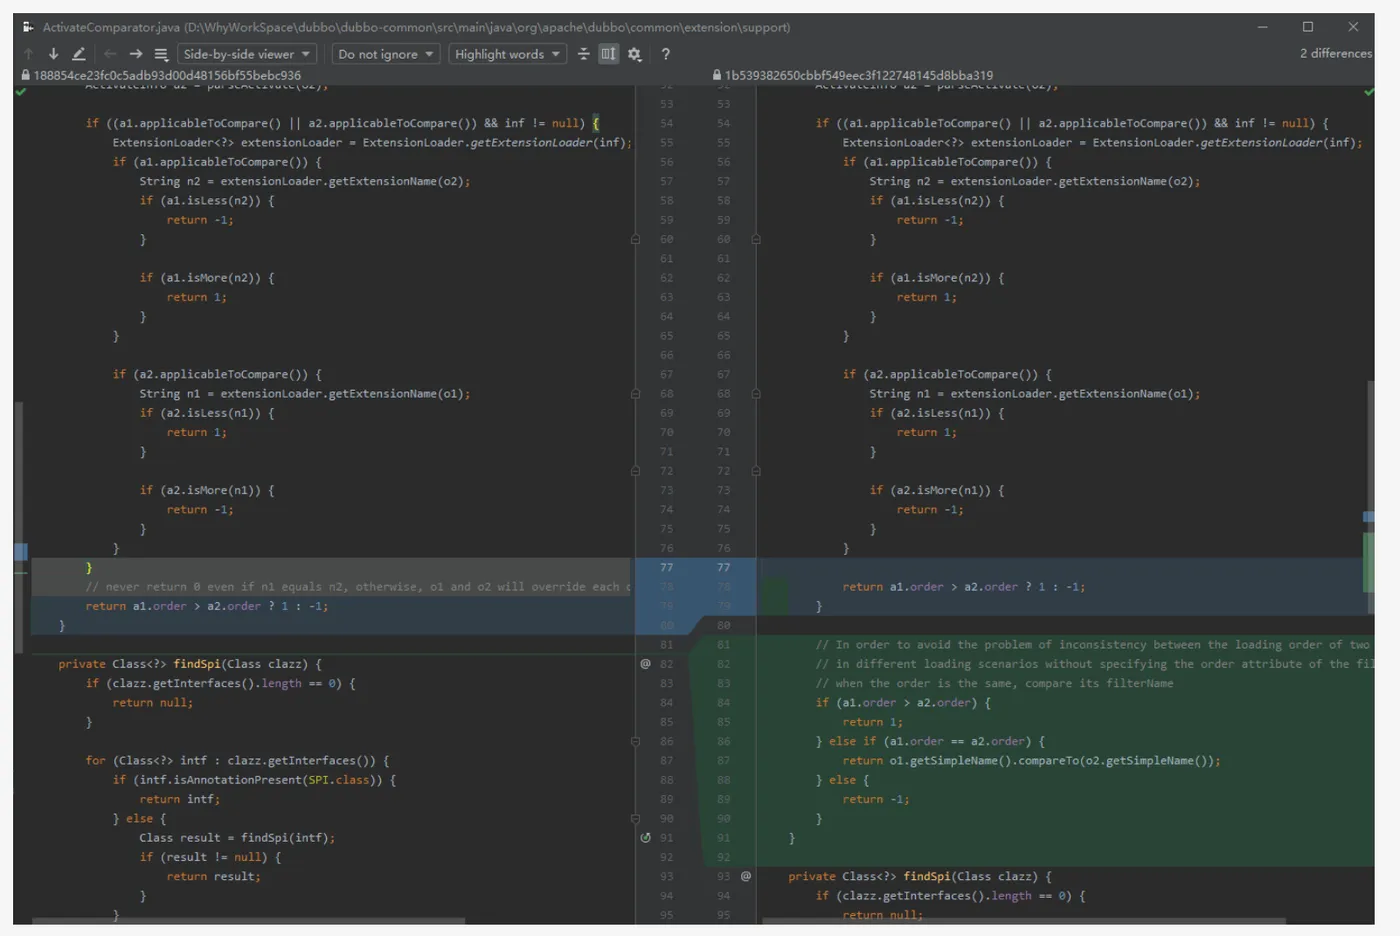Go to previous file with left arrow
1400x936 pixels.
[110, 54]
